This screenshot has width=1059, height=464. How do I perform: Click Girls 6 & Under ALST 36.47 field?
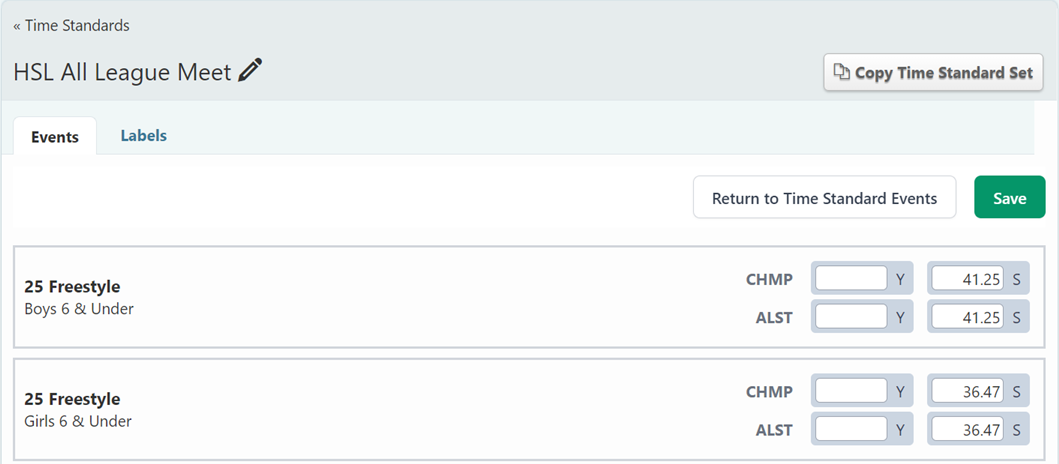click(x=967, y=430)
